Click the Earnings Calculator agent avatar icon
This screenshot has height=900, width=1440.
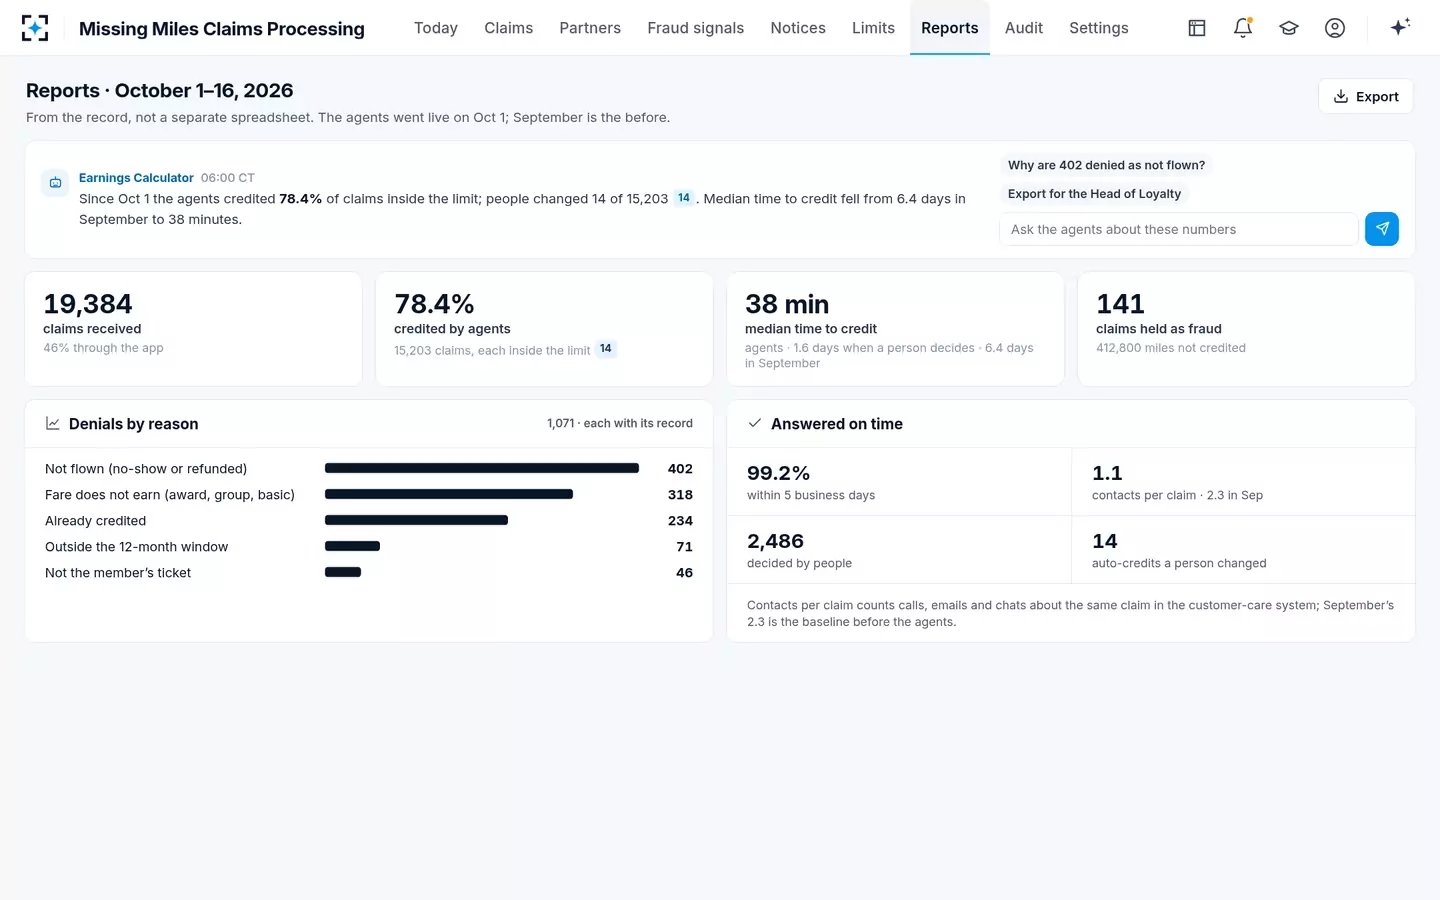point(55,183)
